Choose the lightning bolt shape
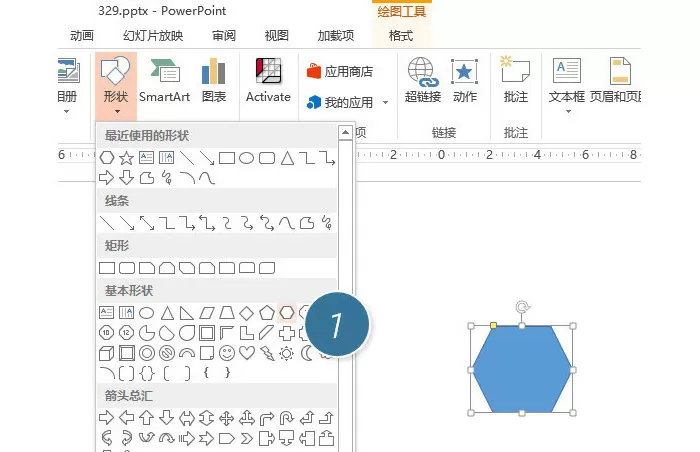The height and width of the screenshot is (452, 700). pyautogui.click(x=267, y=353)
